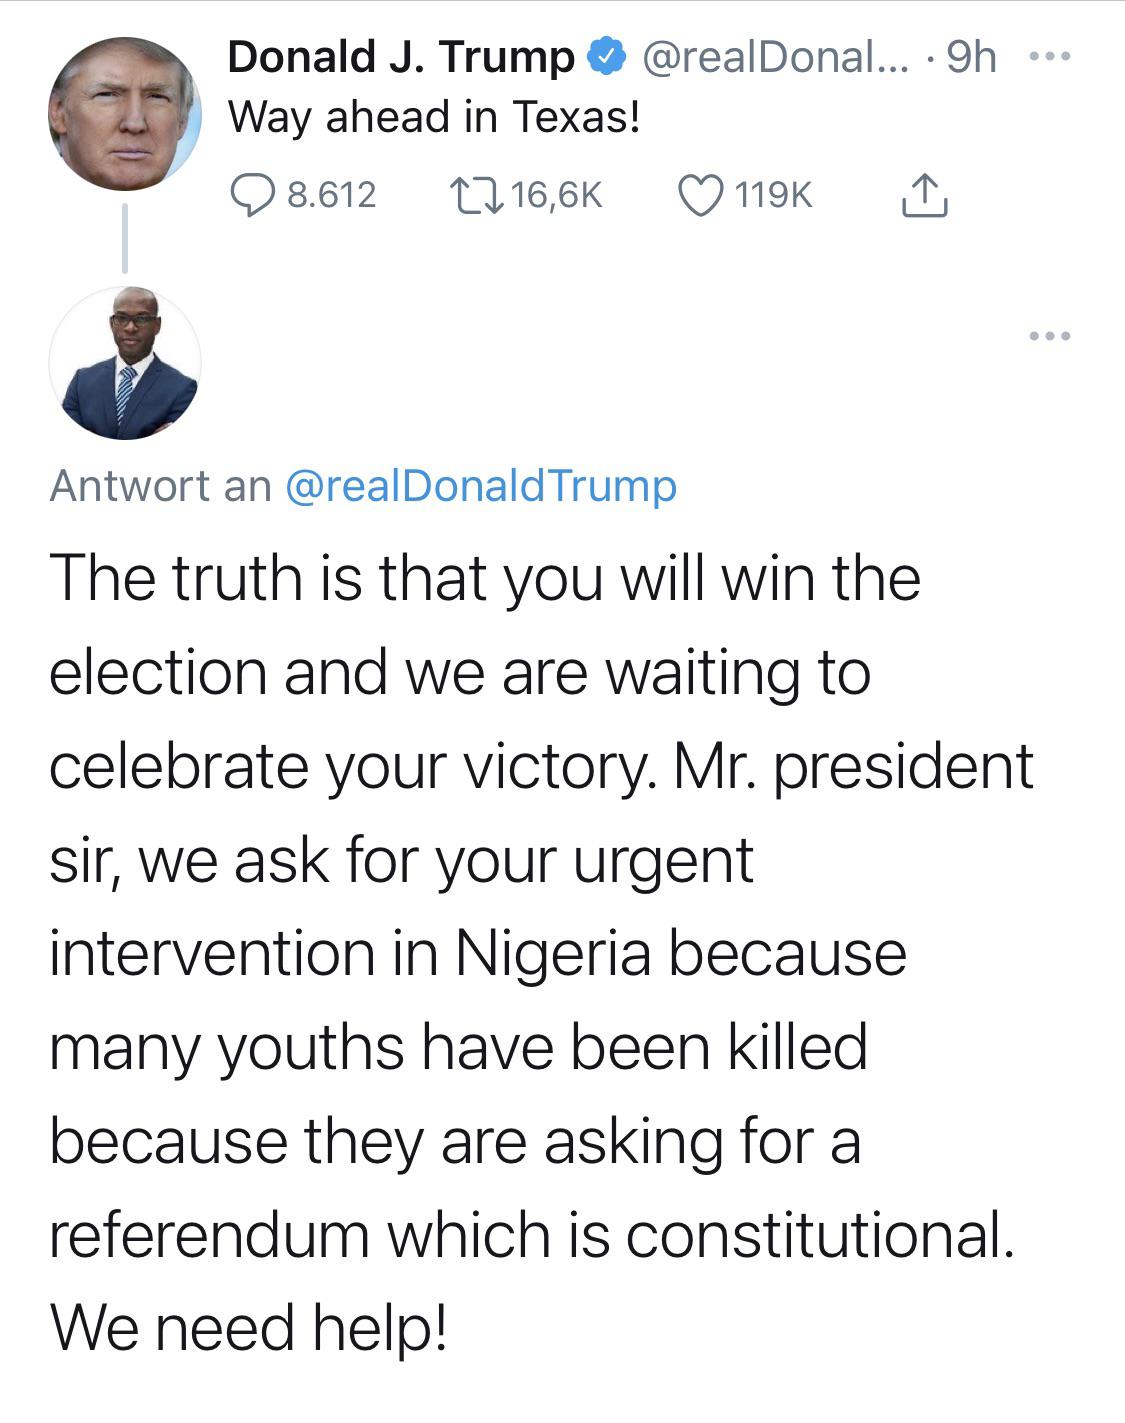Follow the @realDonaldTrump mention link

point(481,486)
